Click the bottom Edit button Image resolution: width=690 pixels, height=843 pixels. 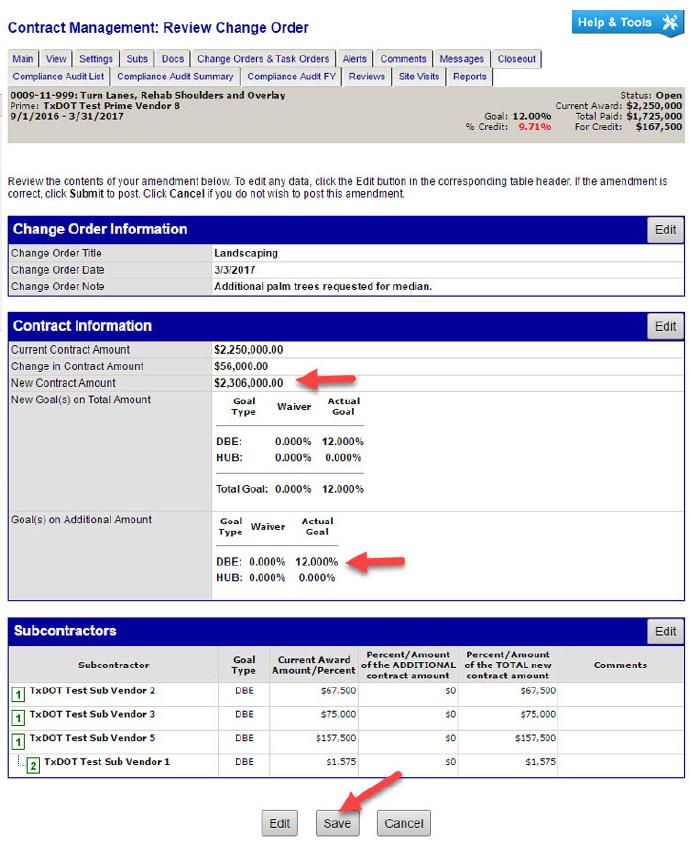point(279,823)
